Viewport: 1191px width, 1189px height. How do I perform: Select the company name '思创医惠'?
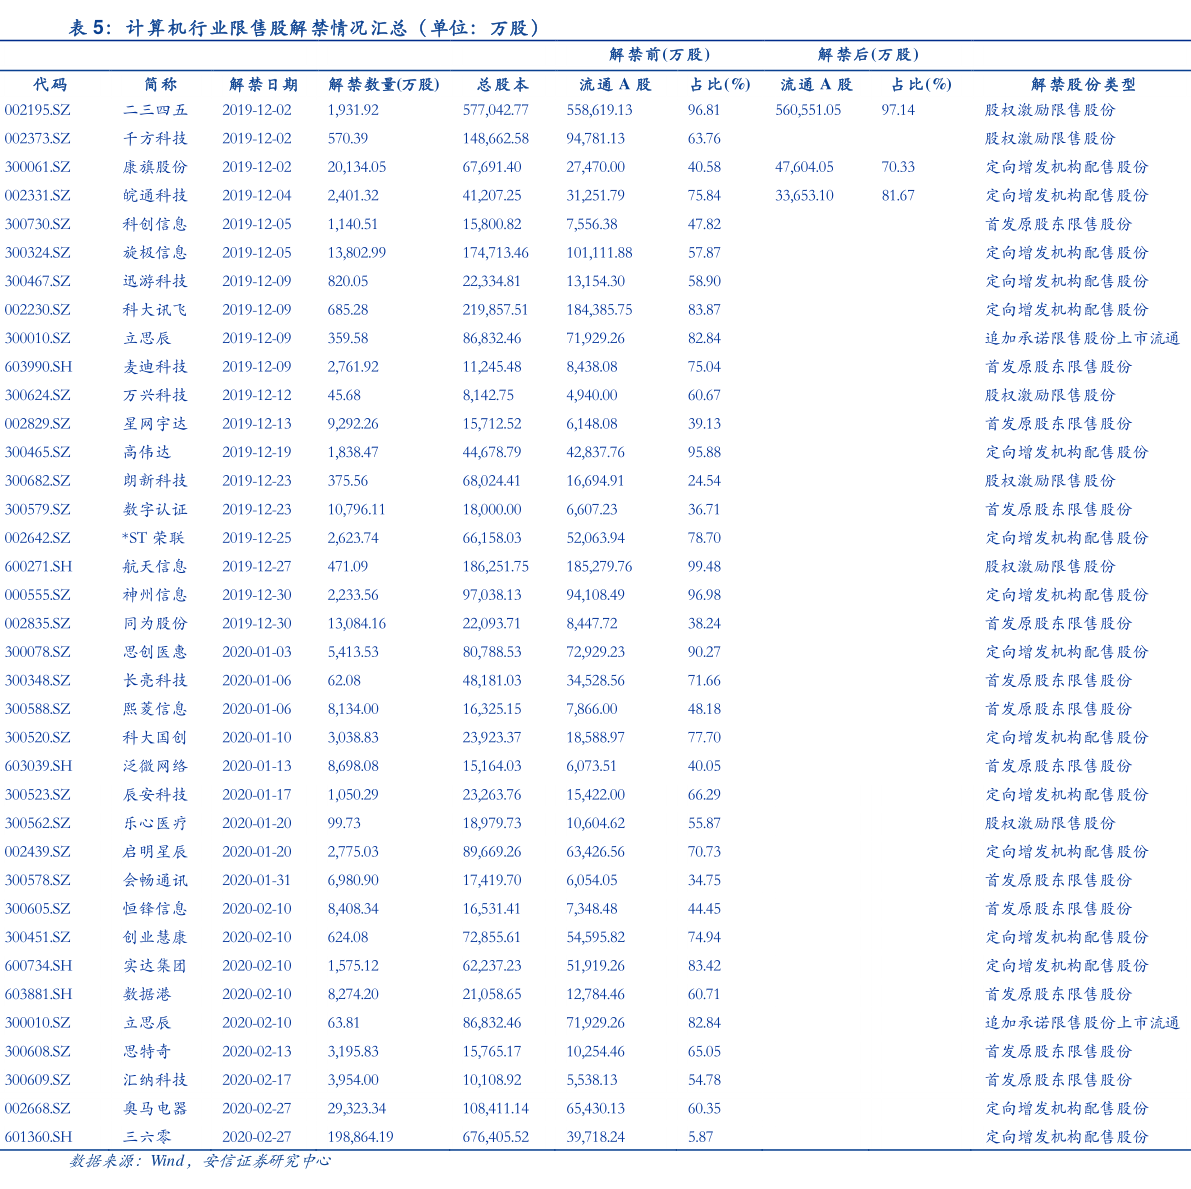155,652
